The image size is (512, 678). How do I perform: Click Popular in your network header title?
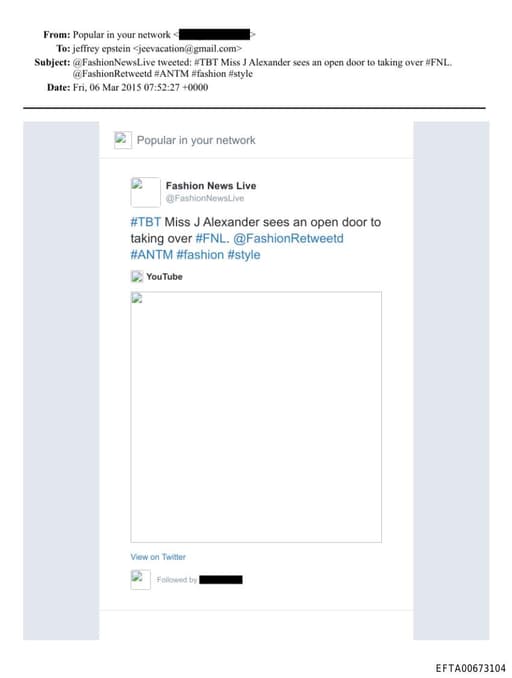pyautogui.click(x=196, y=140)
